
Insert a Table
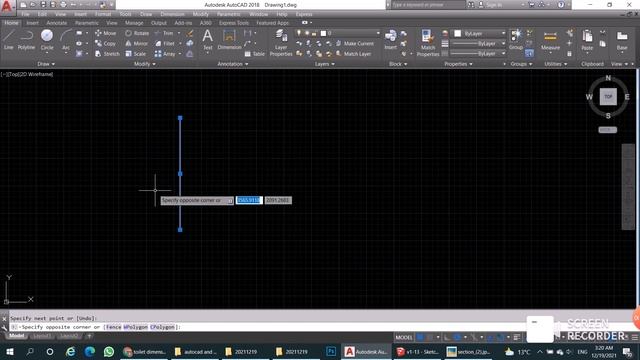tap(254, 54)
